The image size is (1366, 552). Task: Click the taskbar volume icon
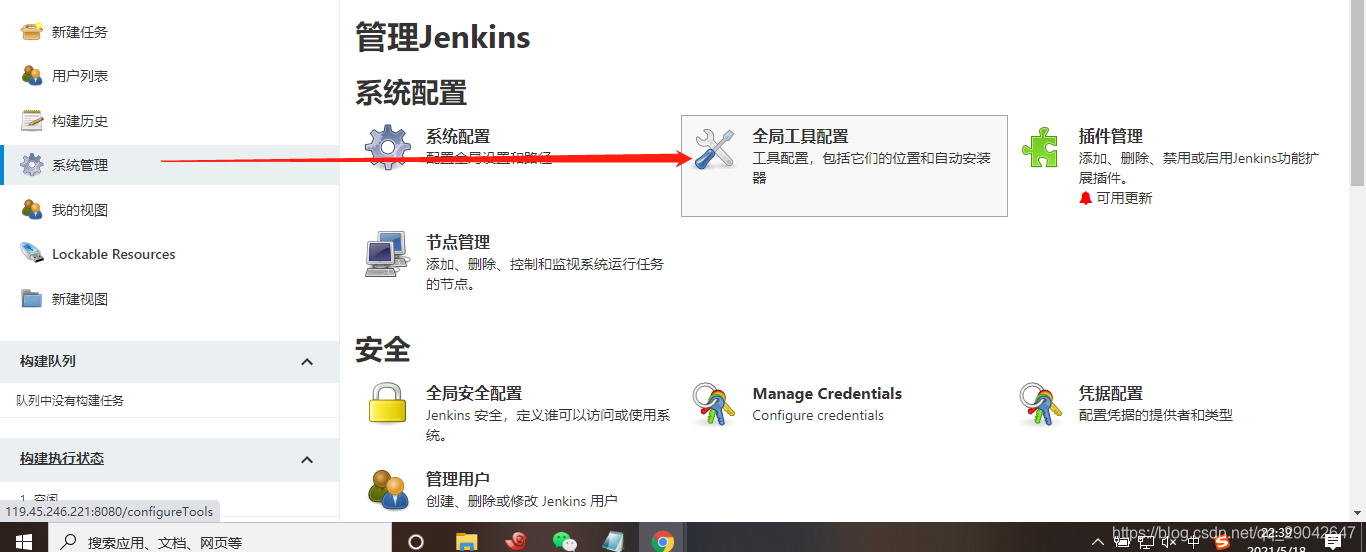pos(1169,542)
